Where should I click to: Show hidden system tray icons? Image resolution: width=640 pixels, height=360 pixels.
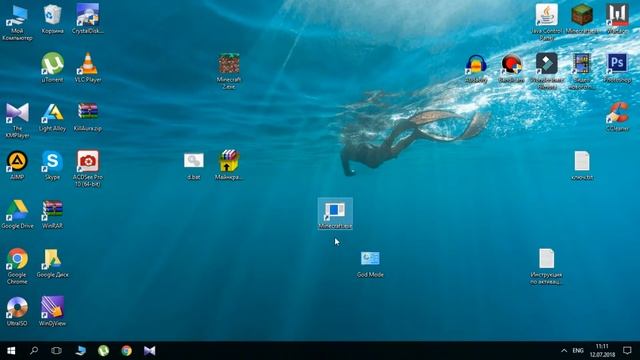(x=564, y=351)
